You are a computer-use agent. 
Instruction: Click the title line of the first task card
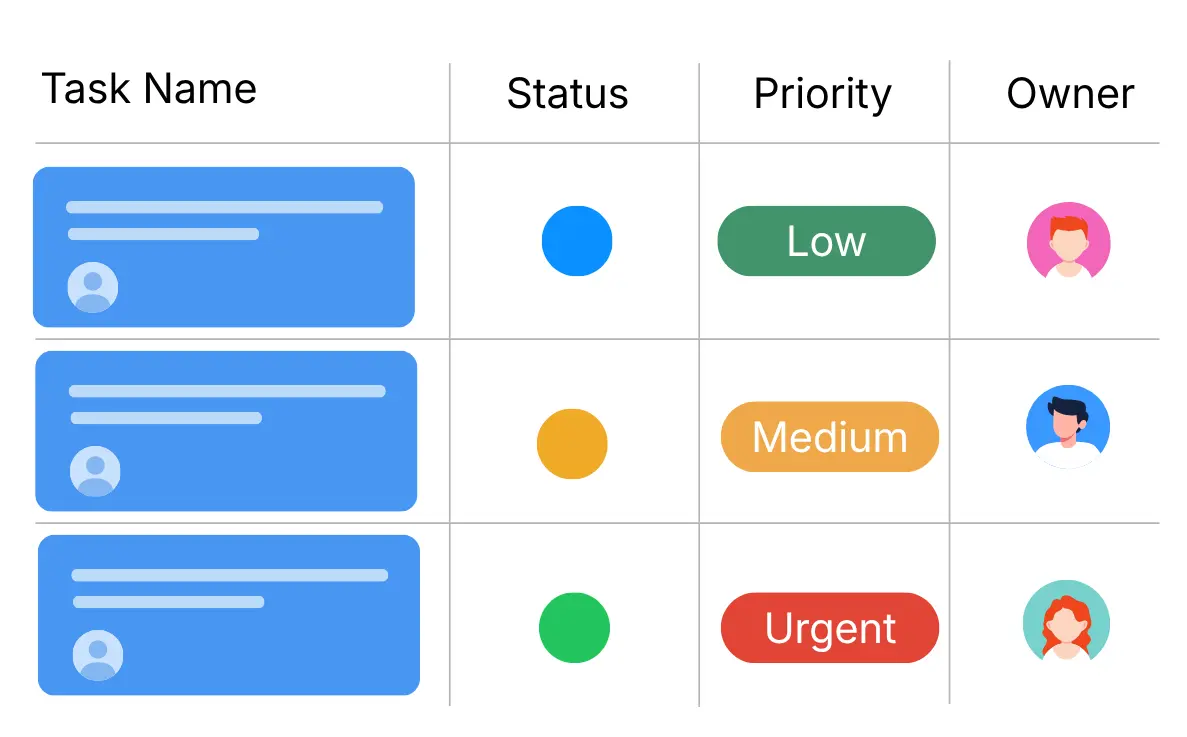click(224, 208)
